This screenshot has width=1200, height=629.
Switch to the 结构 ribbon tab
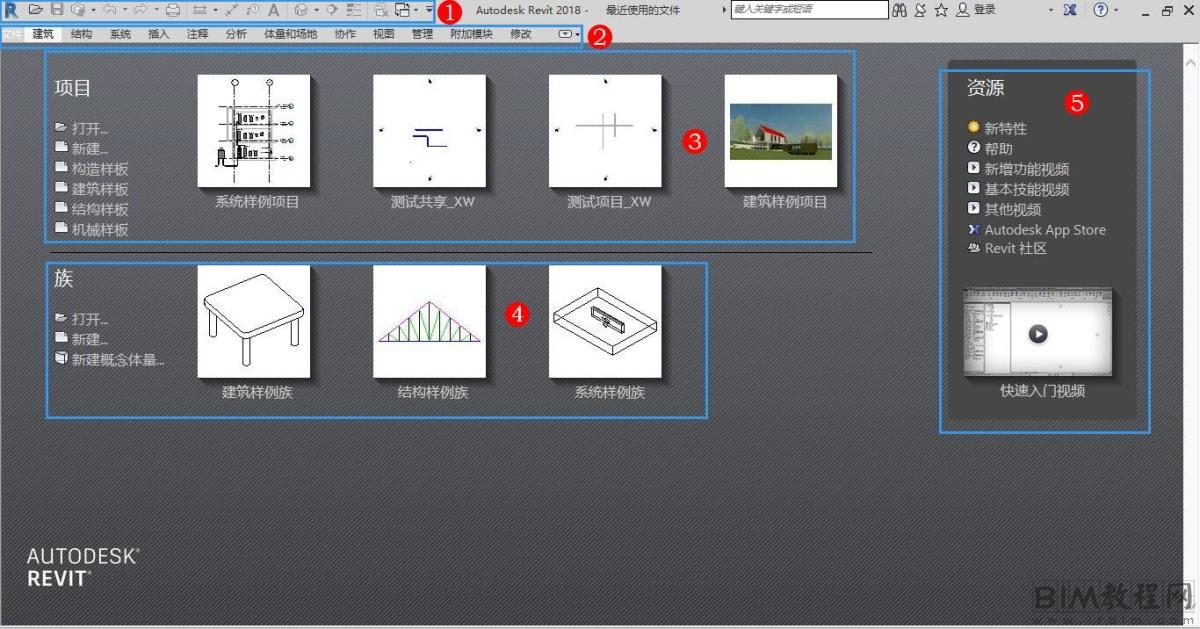tap(81, 34)
